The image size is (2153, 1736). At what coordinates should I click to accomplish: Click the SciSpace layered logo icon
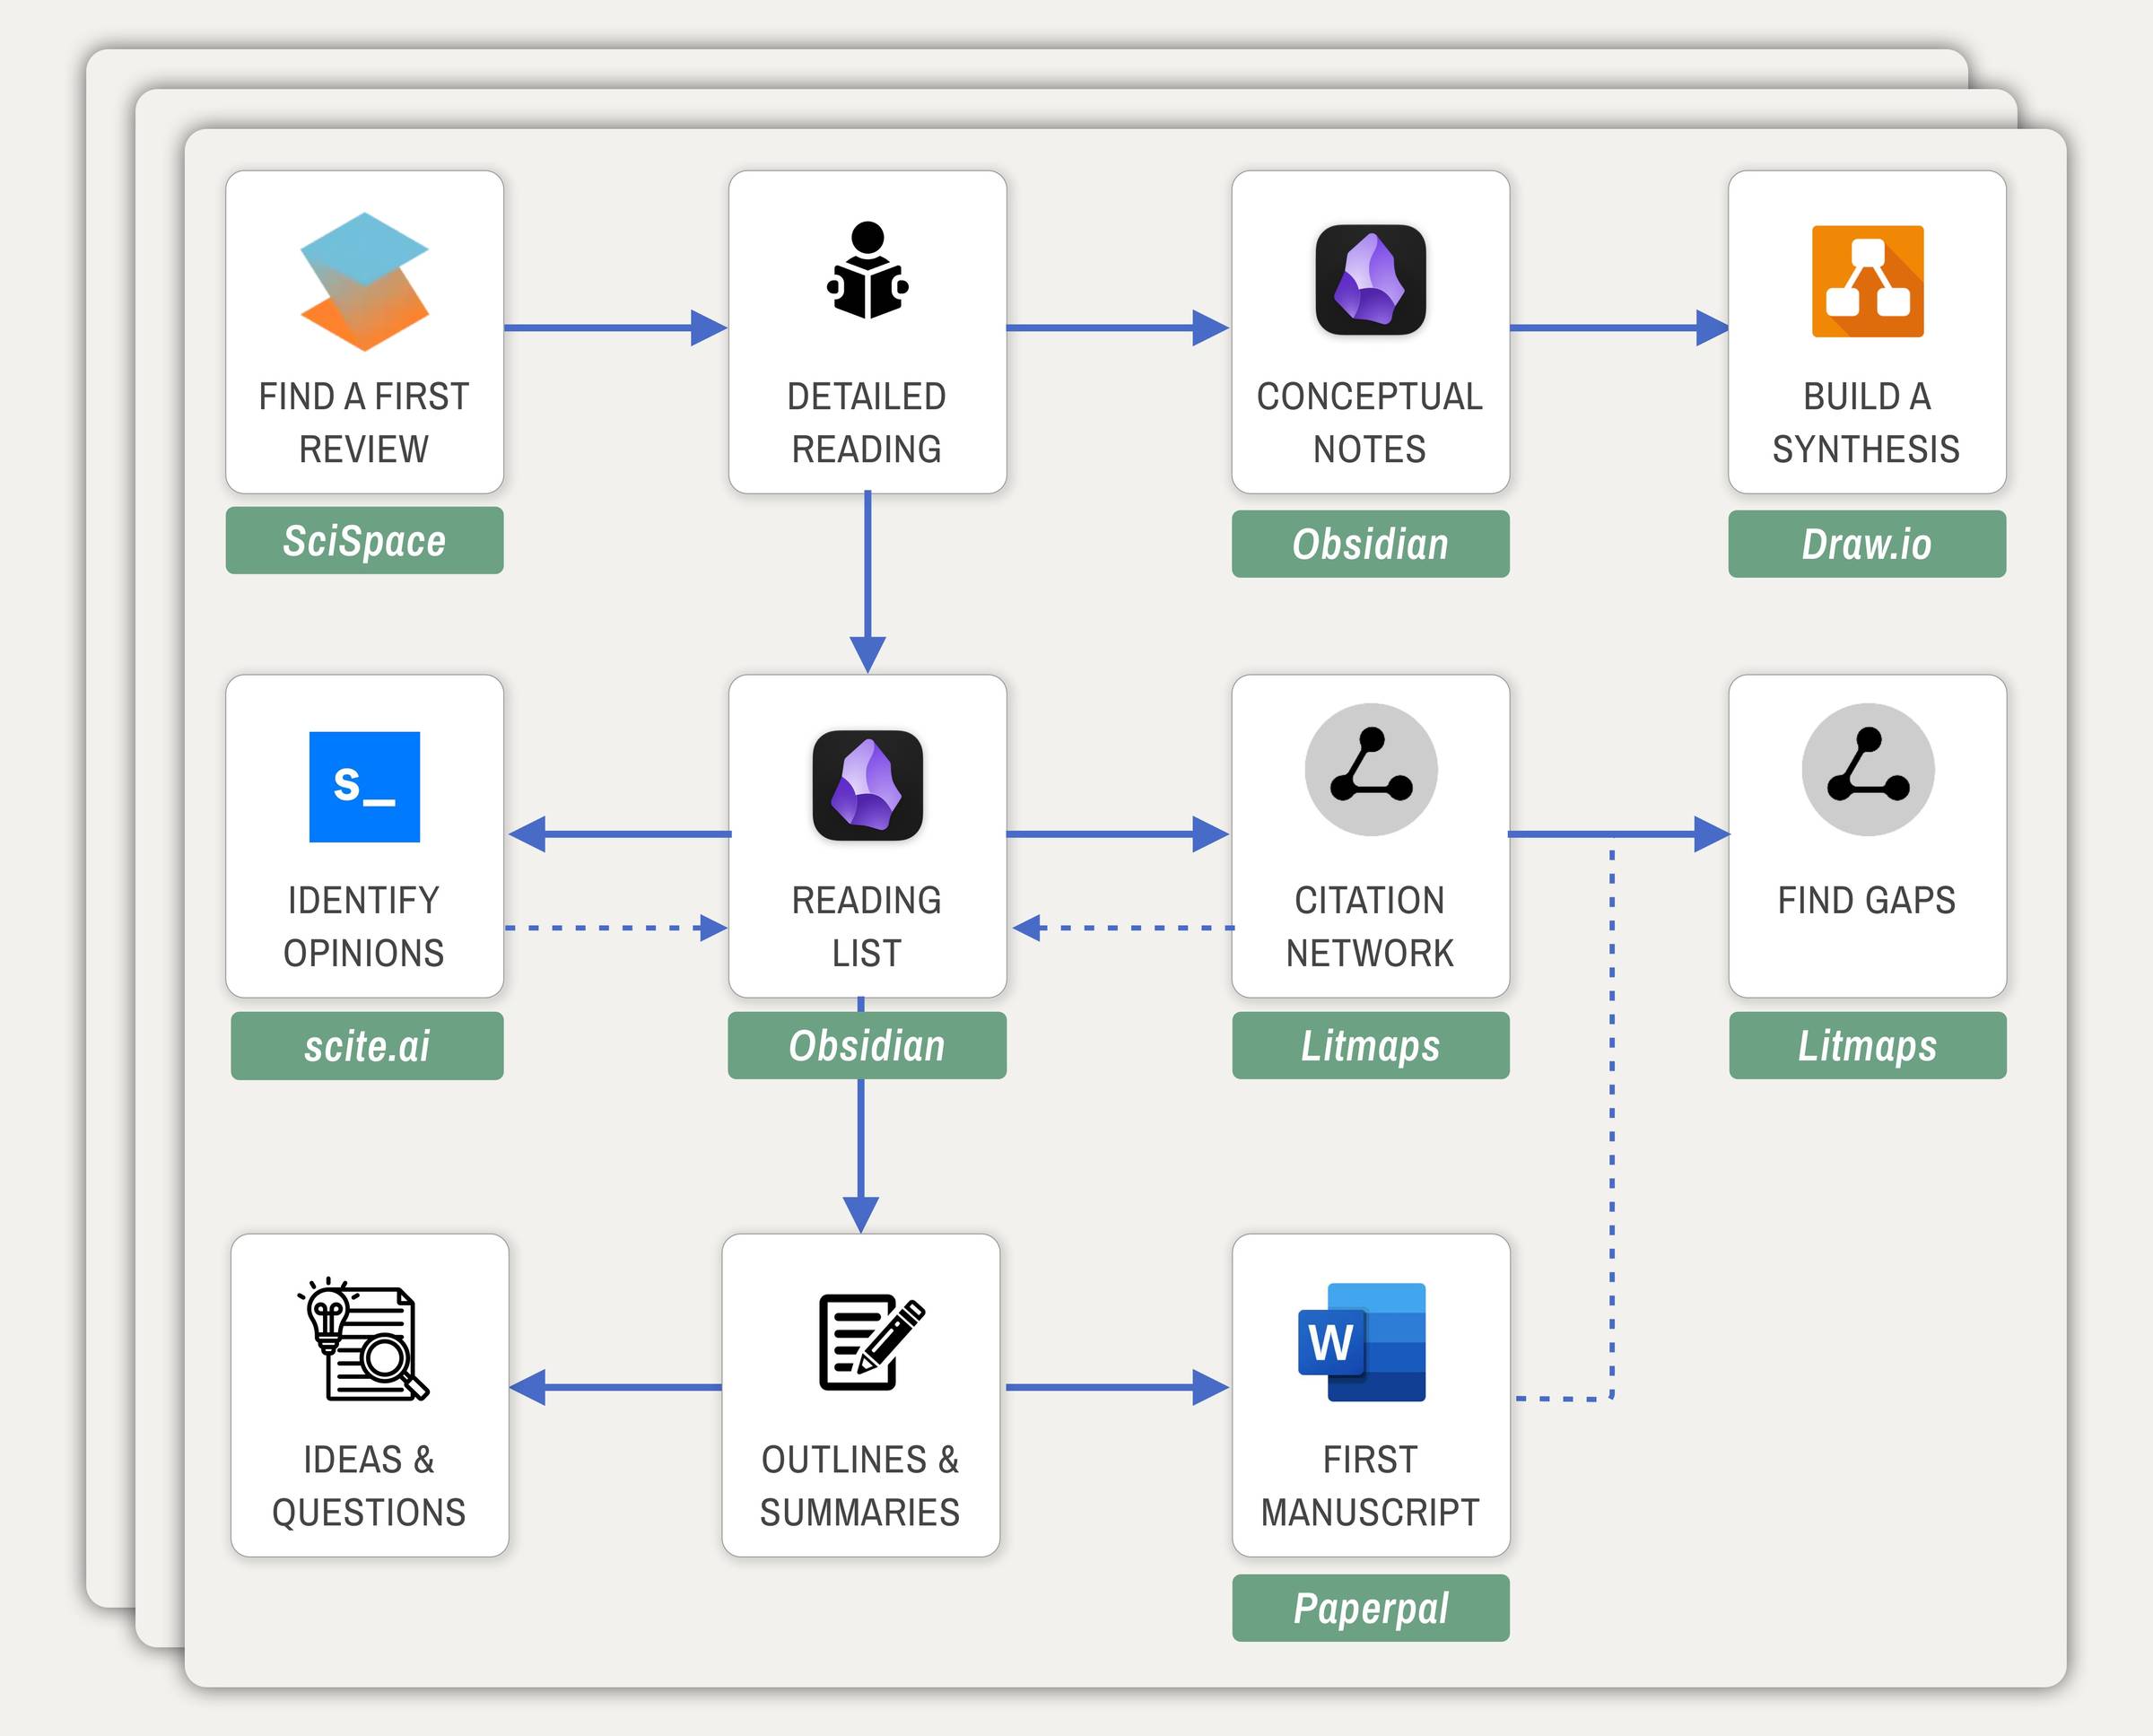click(364, 281)
